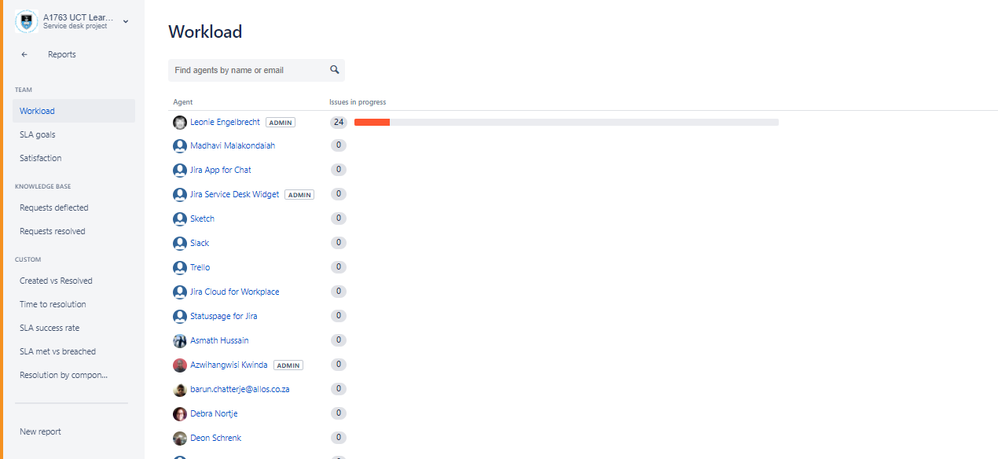Screen dimensions: 998x459
Task: Open the Trello agent link
Action: [200, 267]
